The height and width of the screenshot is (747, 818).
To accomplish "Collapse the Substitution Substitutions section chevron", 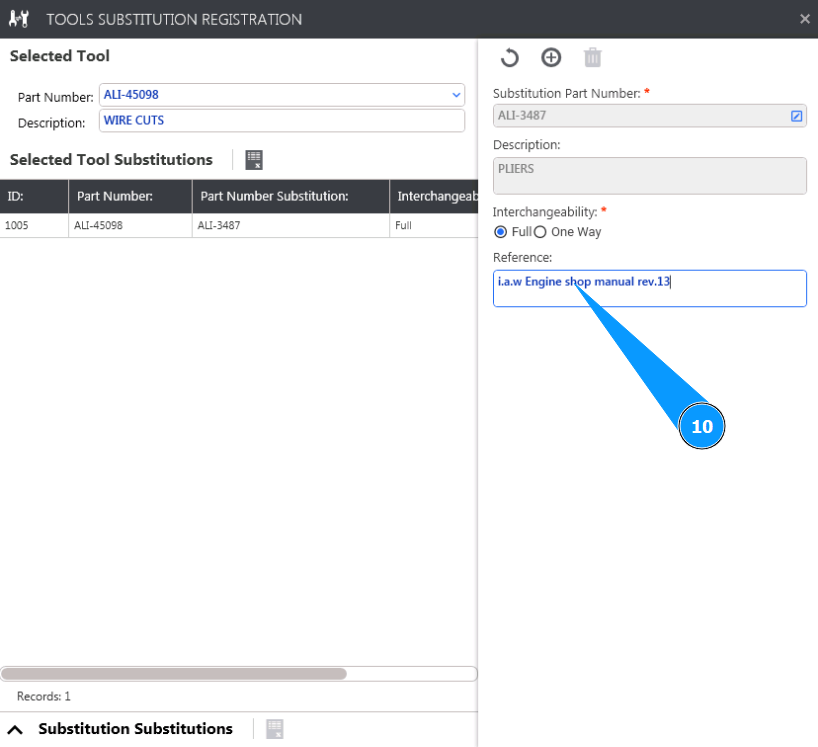I will tap(15, 729).
